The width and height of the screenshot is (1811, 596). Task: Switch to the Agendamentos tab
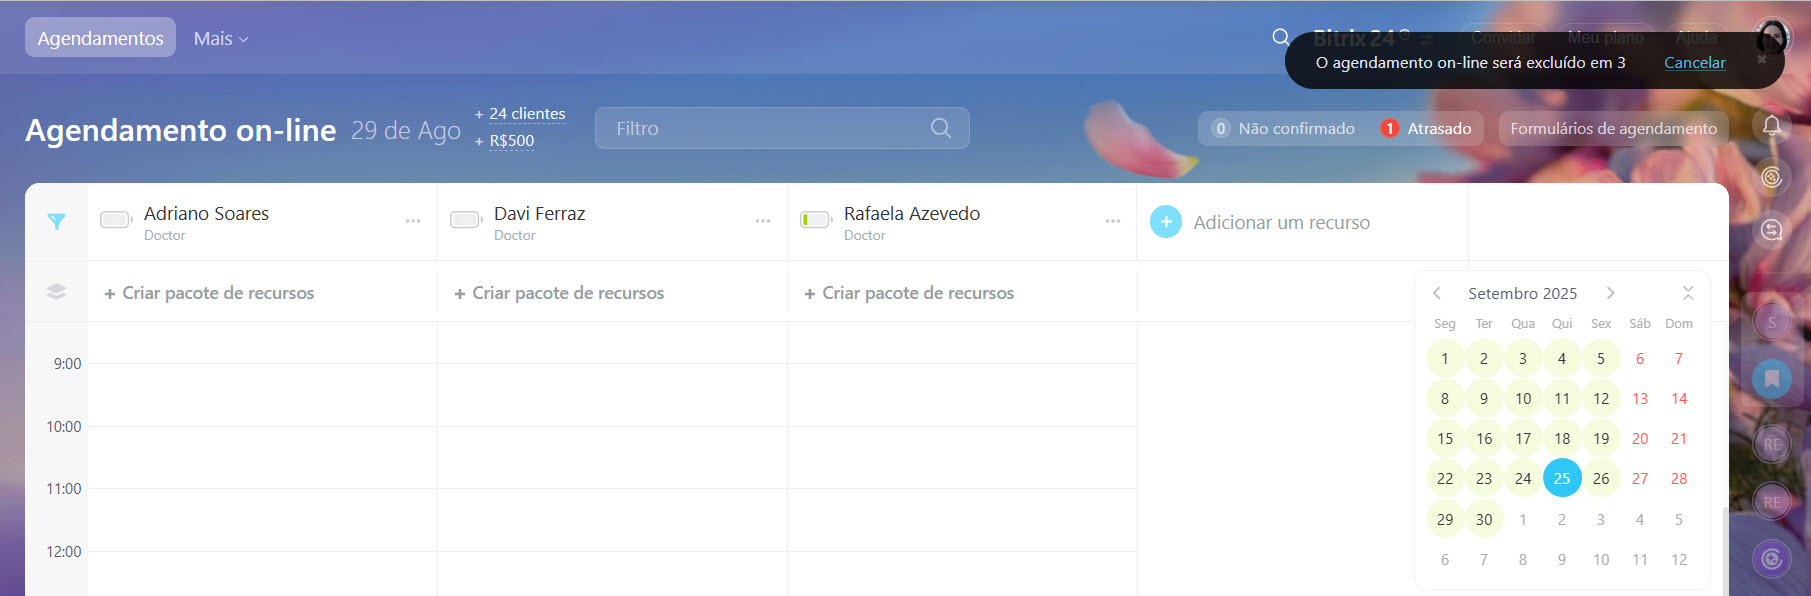point(100,38)
